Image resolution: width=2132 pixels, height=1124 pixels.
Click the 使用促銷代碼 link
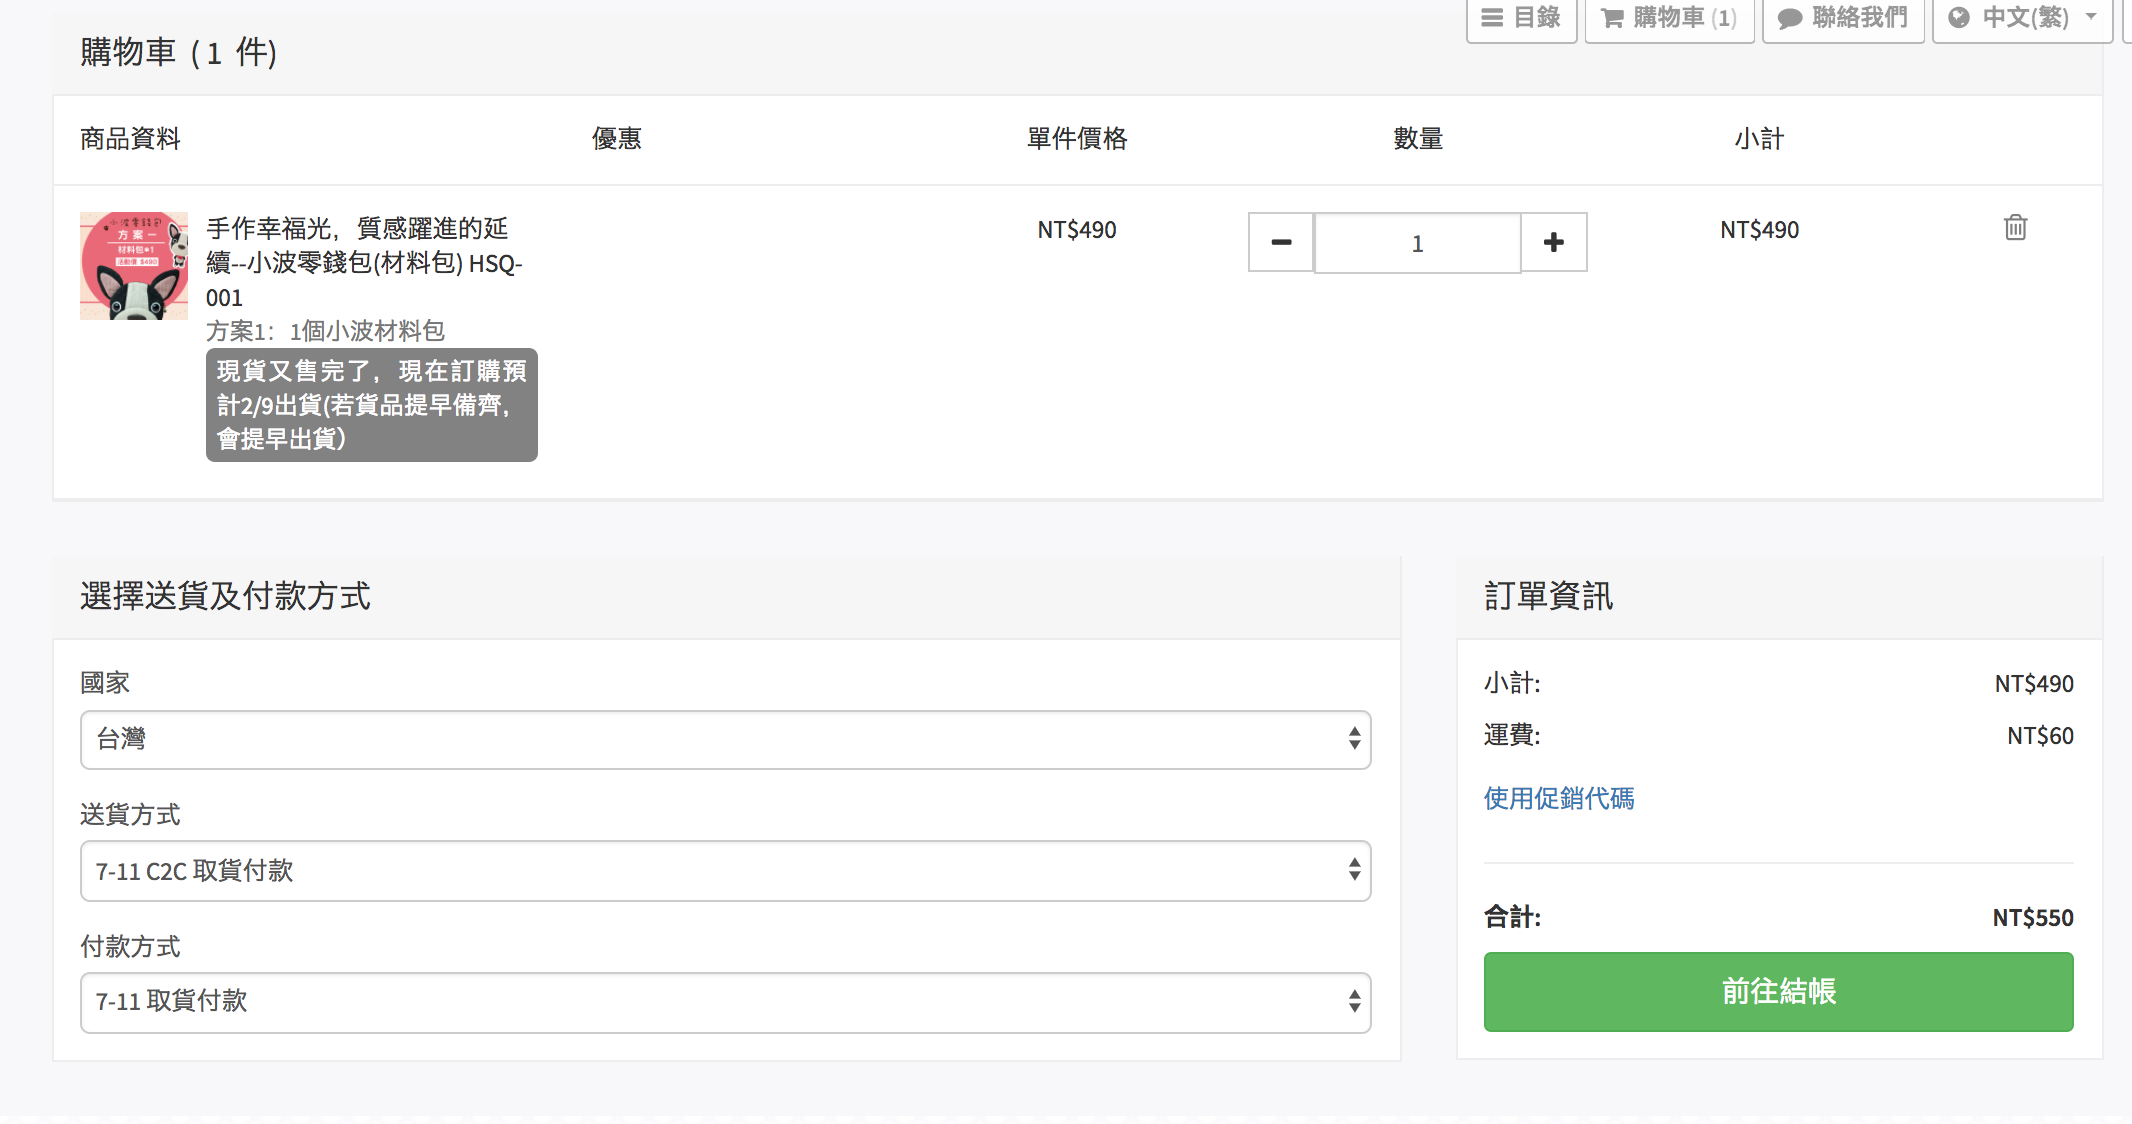point(1558,798)
